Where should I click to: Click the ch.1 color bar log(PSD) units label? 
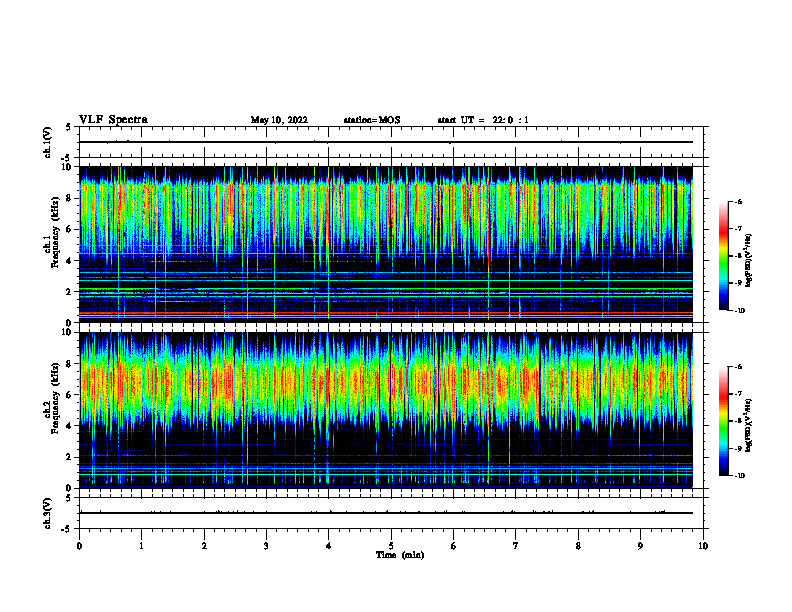click(749, 261)
